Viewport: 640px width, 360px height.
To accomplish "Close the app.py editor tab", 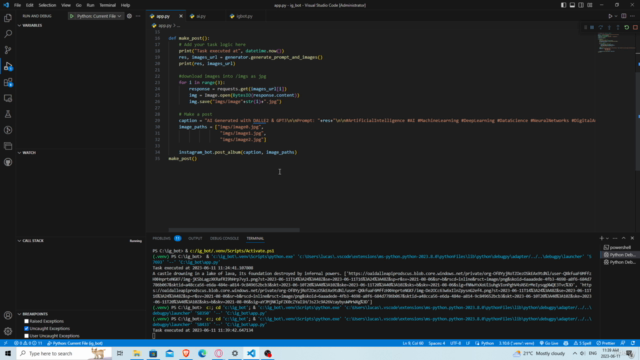I will pos(181,16).
